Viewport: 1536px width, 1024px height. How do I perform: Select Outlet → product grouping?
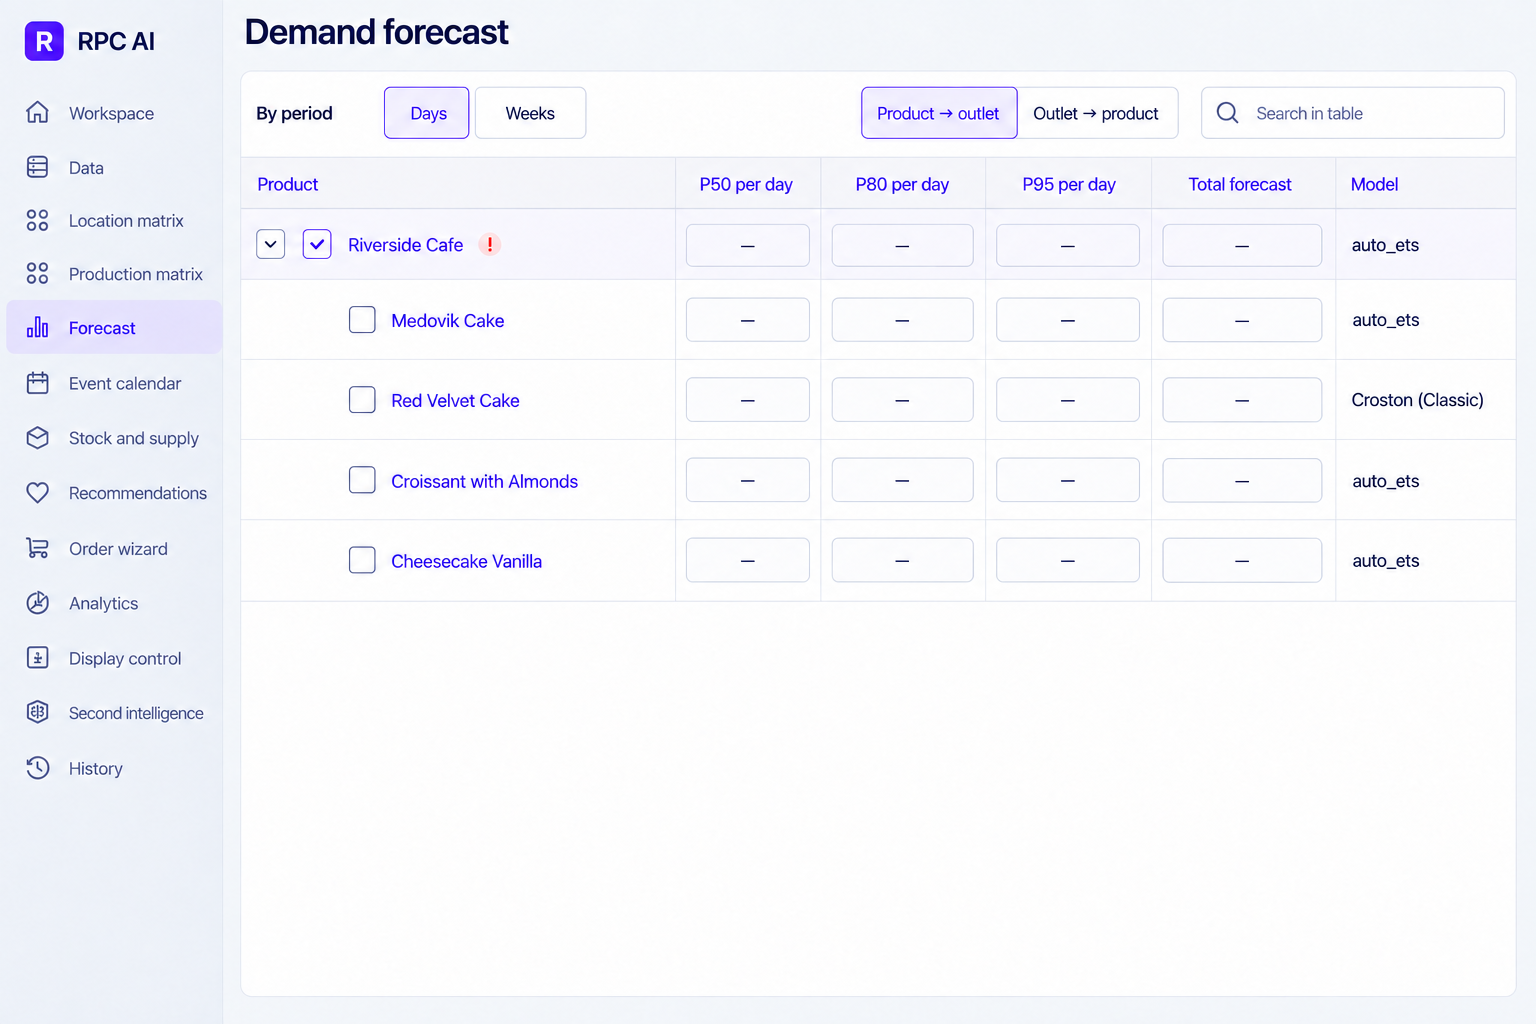[1097, 113]
